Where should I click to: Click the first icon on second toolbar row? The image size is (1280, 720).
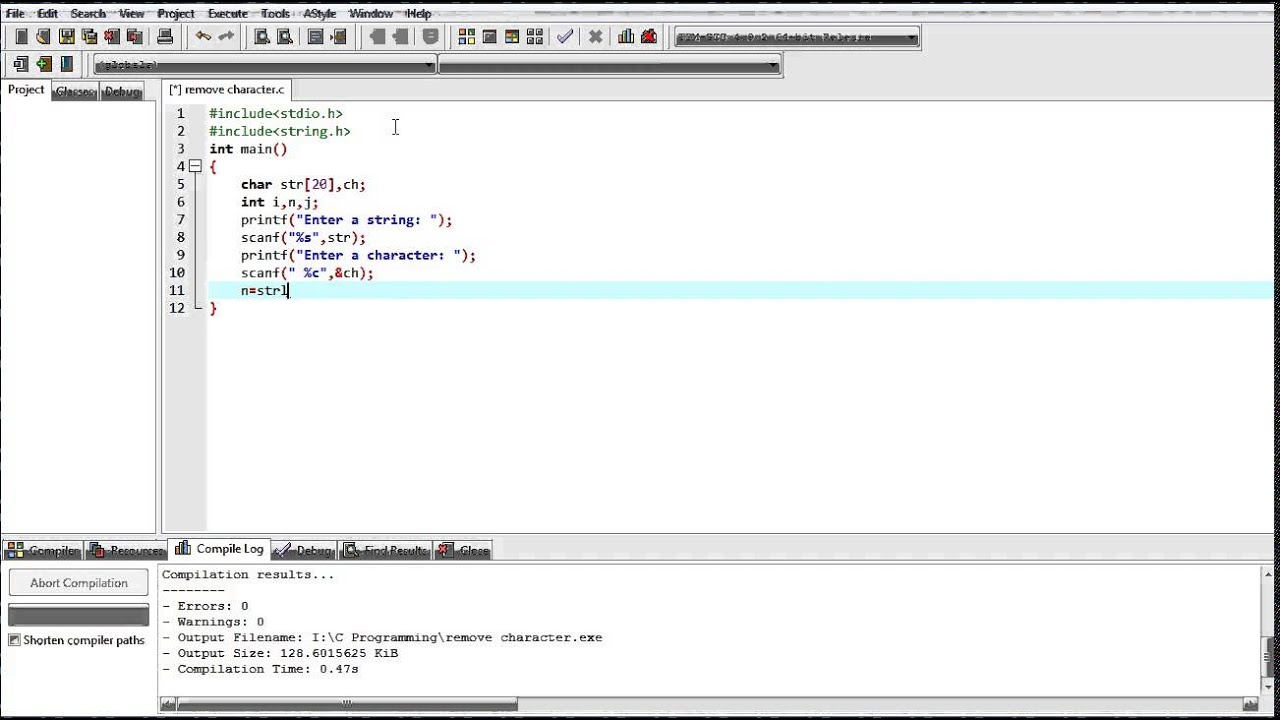click(x=21, y=65)
